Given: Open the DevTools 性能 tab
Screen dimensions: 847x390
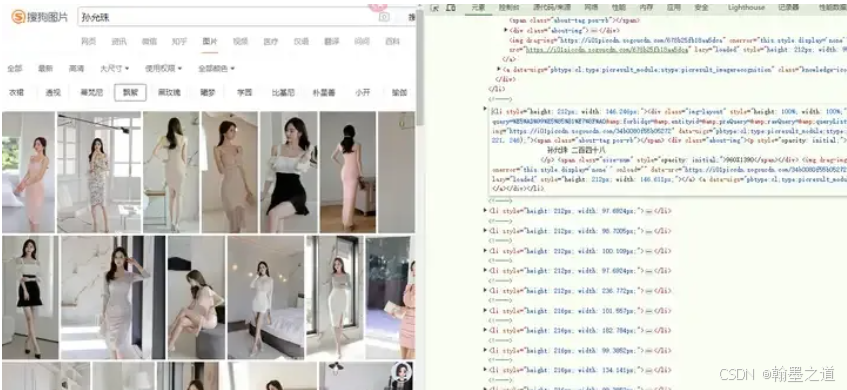Looking at the screenshot, I should tap(619, 8).
